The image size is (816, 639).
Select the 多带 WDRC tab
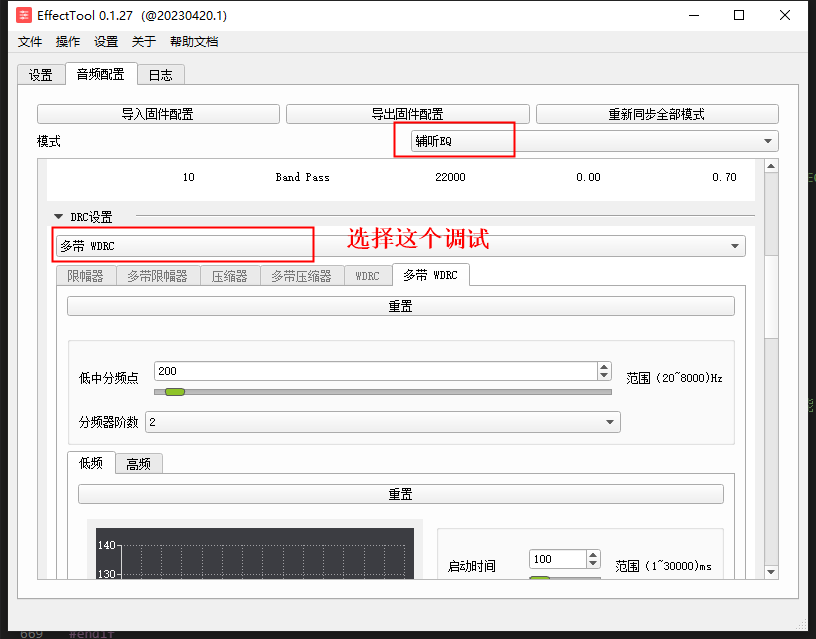[431, 275]
